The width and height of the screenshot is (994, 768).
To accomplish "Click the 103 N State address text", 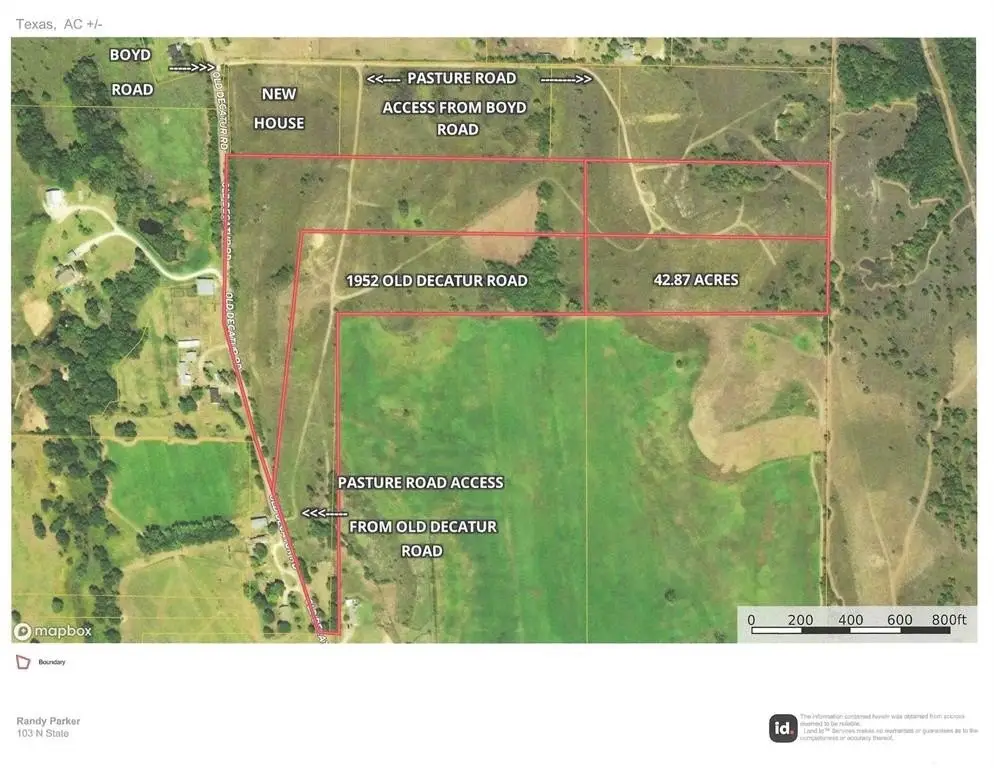I will pos(43,734).
